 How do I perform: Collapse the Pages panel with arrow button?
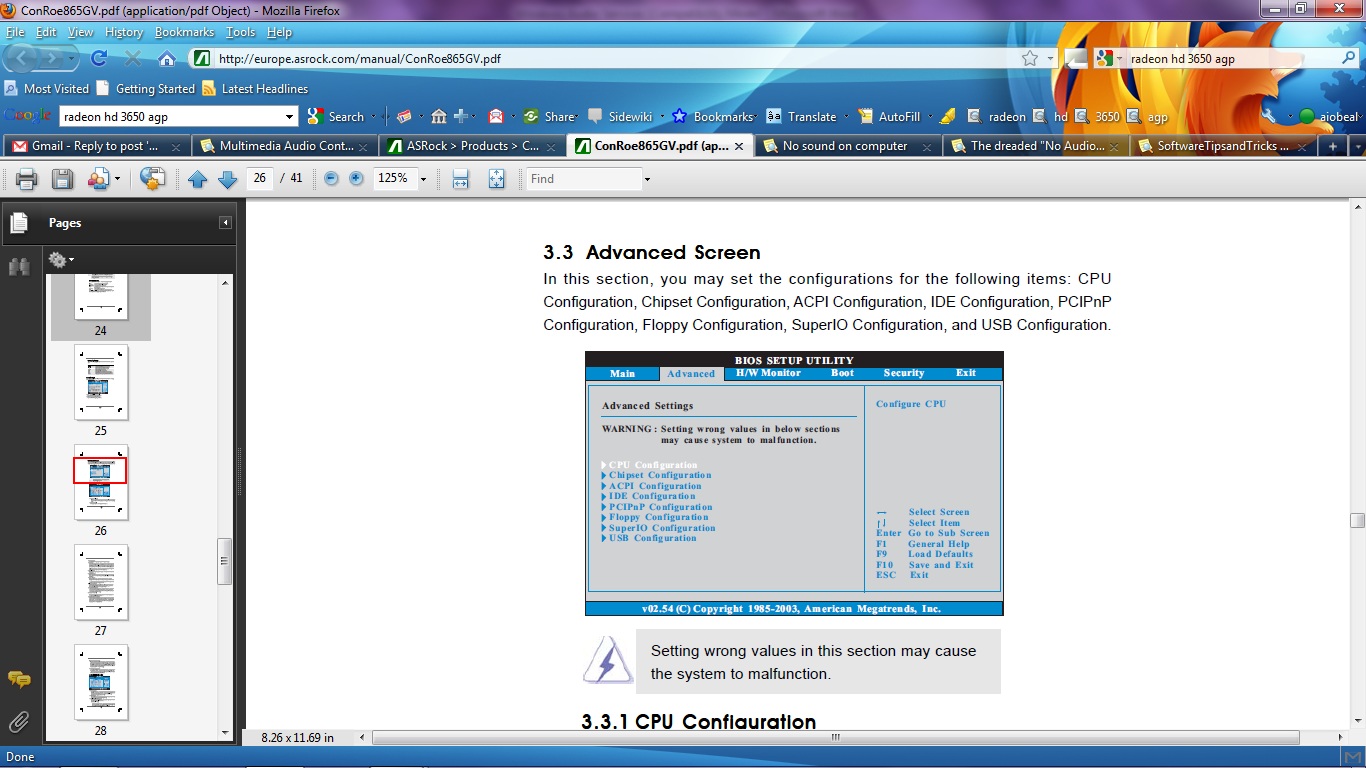click(226, 223)
